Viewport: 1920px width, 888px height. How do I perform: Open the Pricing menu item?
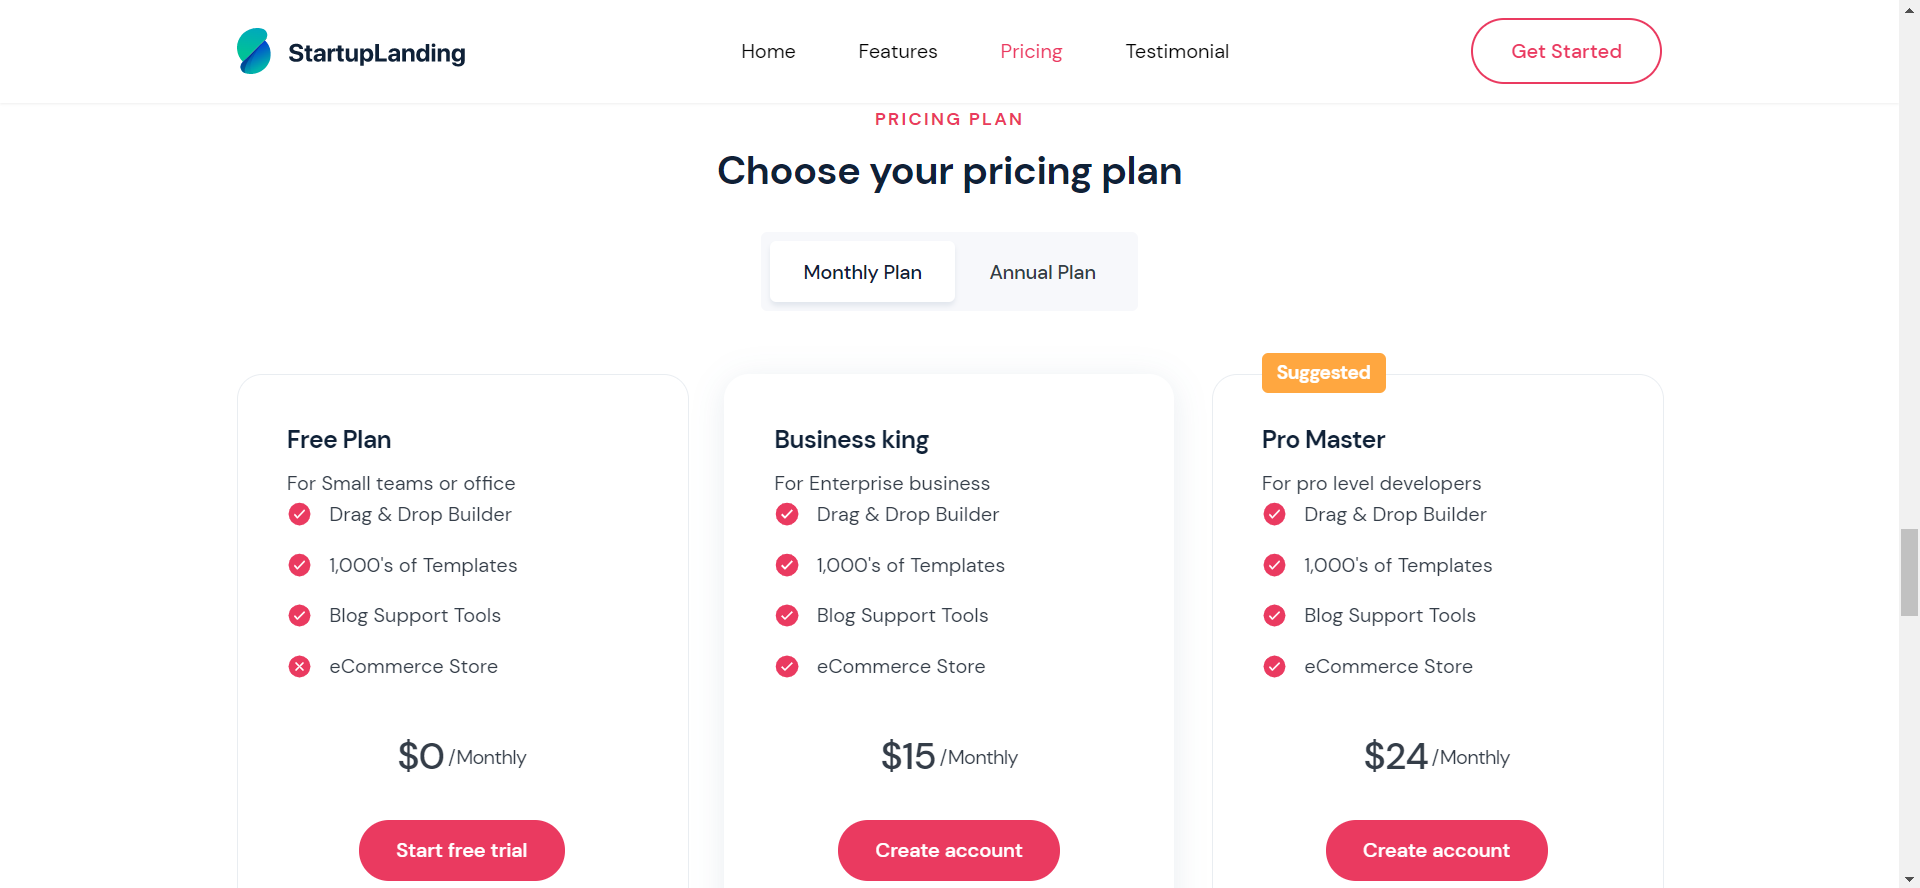click(1031, 51)
